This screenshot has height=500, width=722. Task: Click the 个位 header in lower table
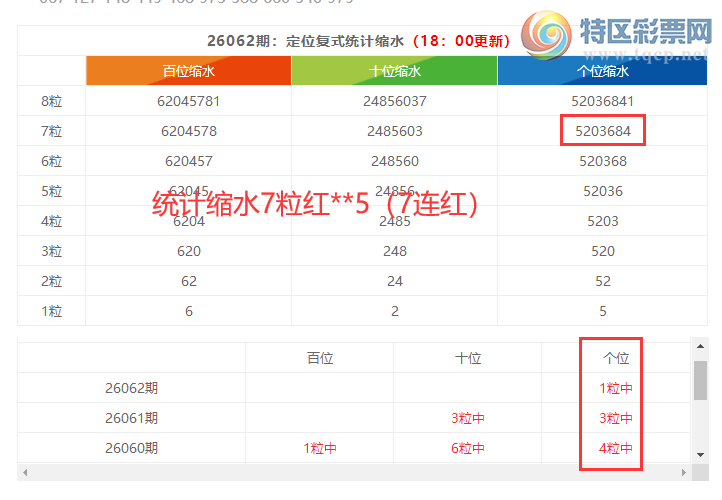coord(616,358)
